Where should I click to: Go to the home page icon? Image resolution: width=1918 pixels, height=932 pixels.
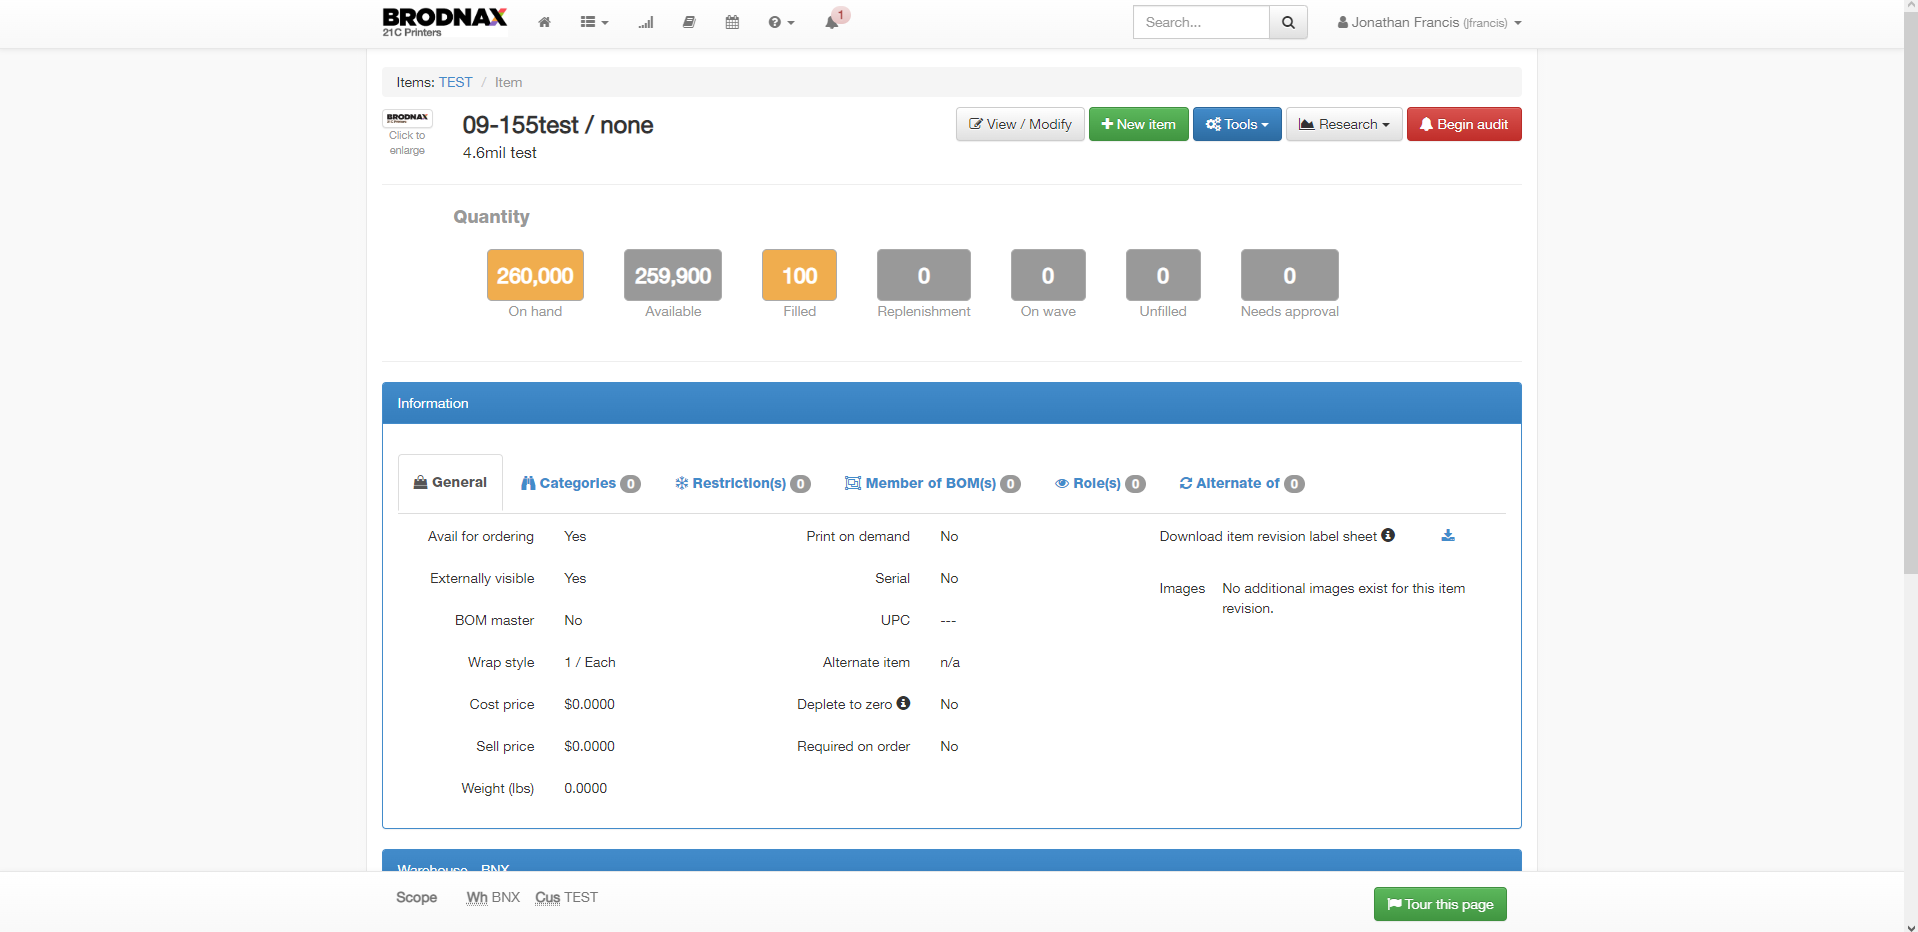pyautogui.click(x=544, y=22)
